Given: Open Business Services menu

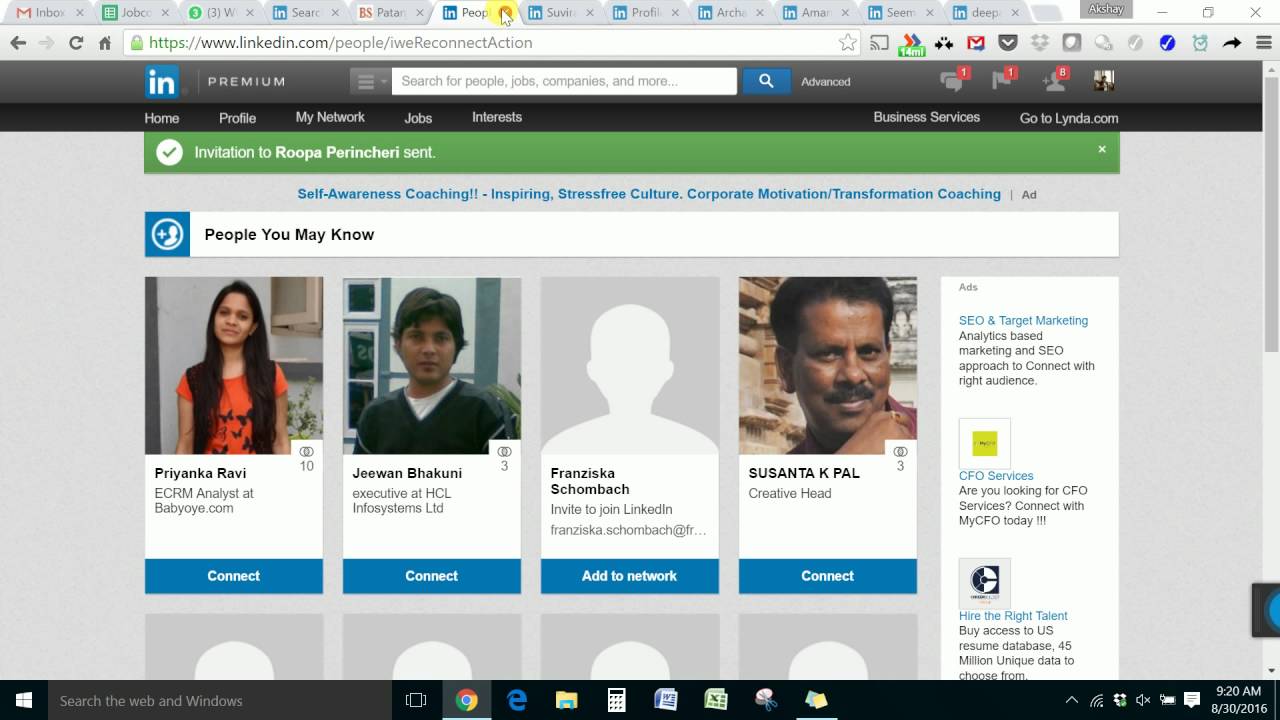Looking at the screenshot, I should [927, 117].
